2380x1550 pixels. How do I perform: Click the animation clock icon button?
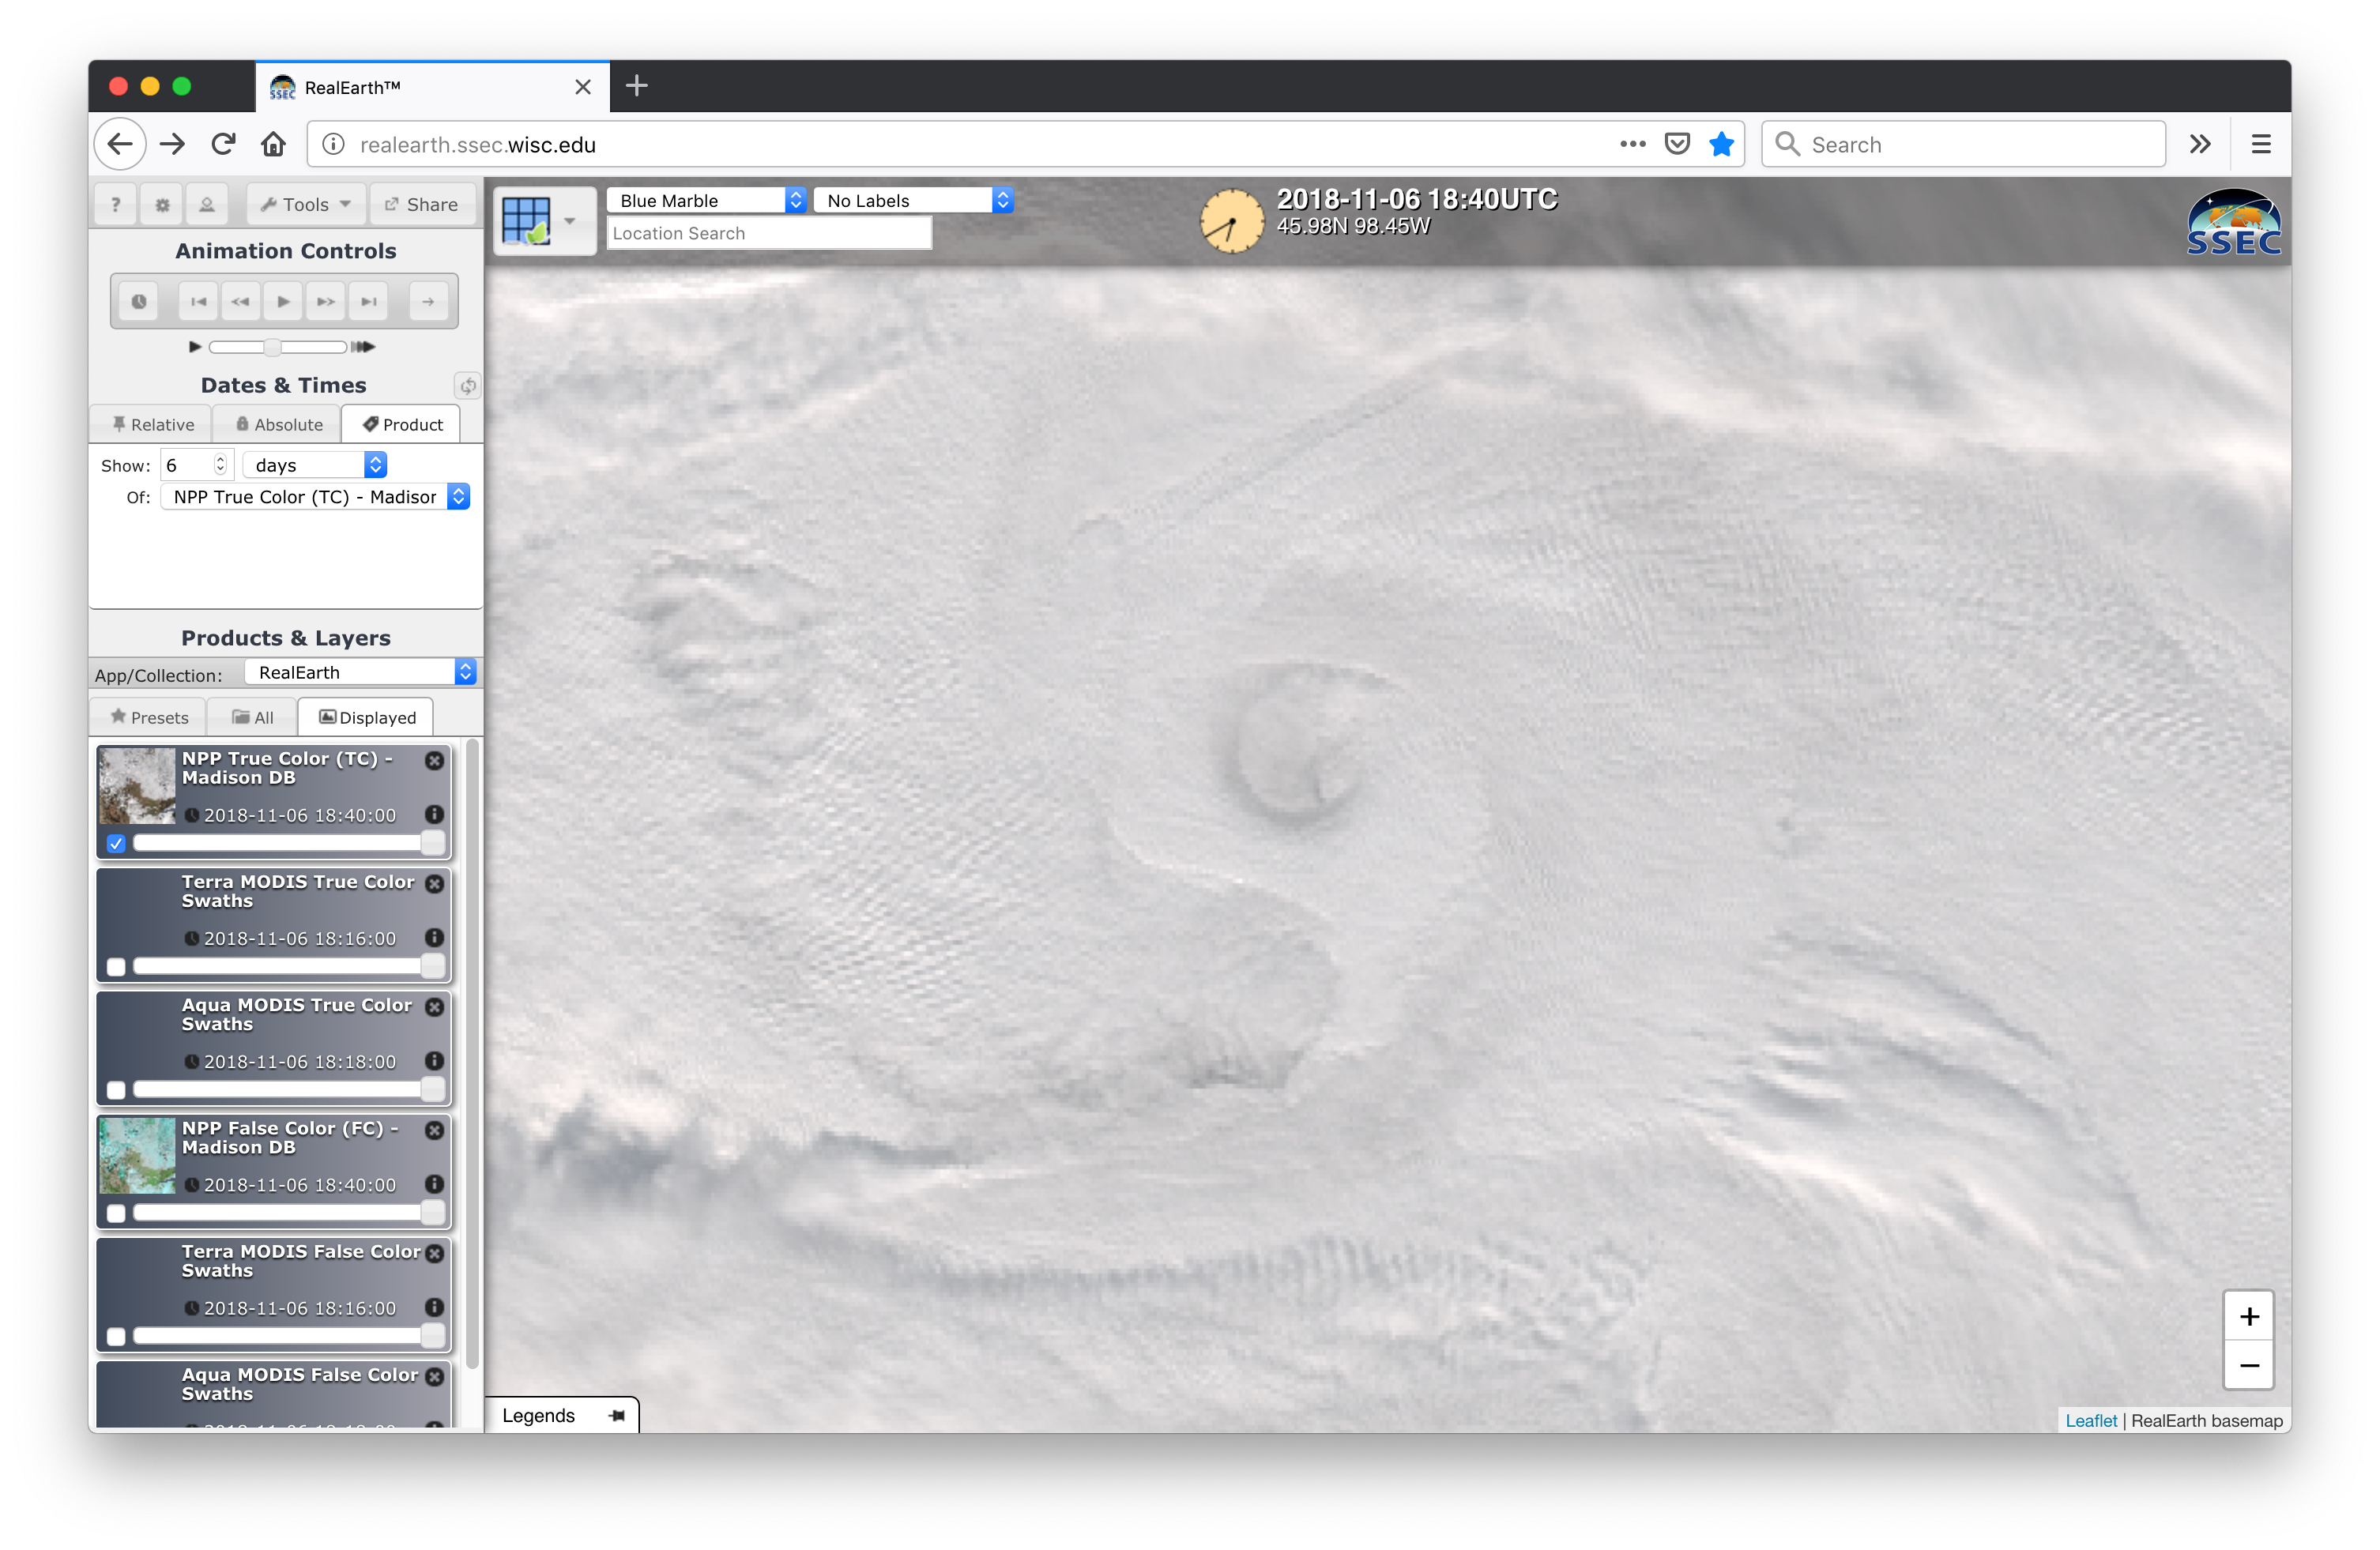[139, 301]
